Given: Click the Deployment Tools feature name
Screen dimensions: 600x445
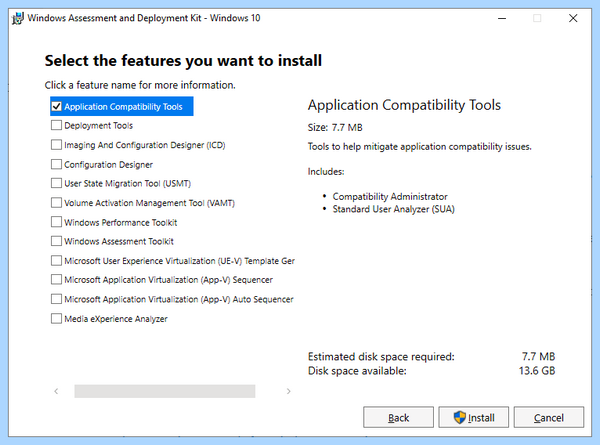Looking at the screenshot, I should 98,126.
